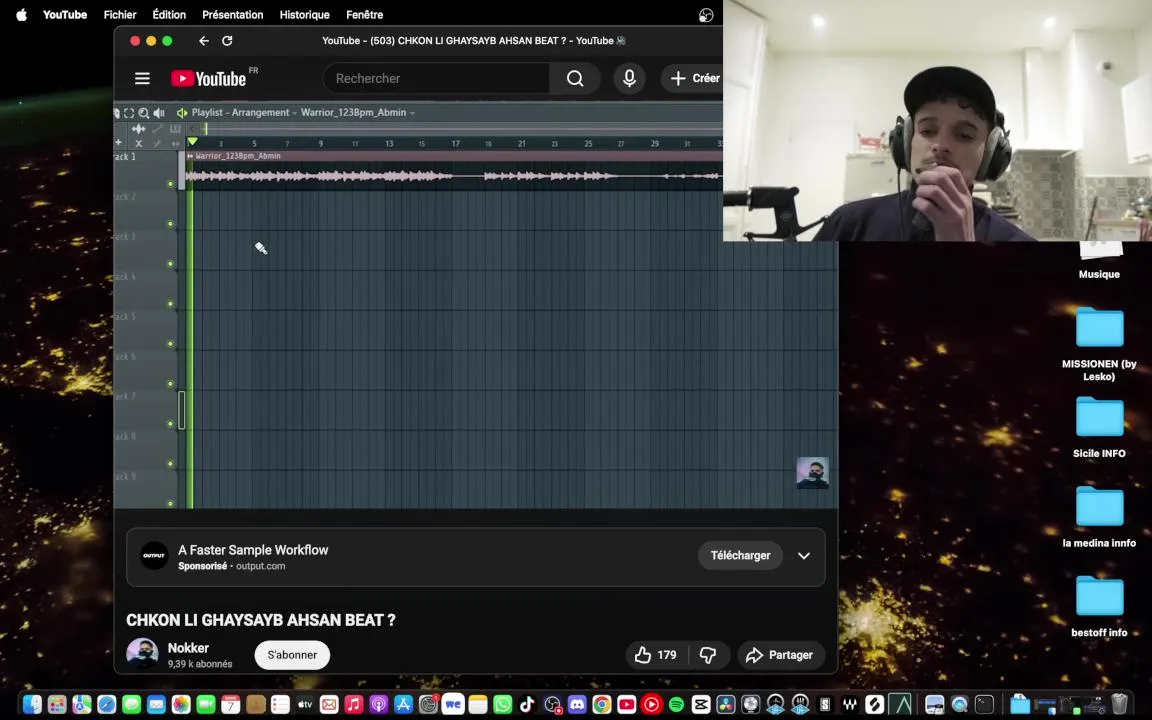Click the waveform icon in playlist toolbar

138,129
